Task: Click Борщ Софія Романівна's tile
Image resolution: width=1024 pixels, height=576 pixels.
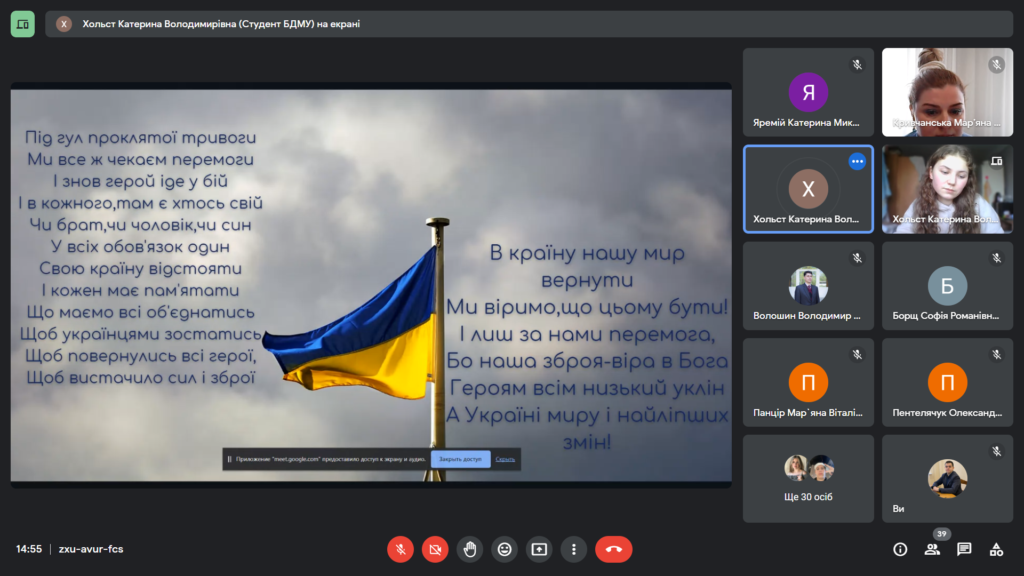Action: (946, 286)
